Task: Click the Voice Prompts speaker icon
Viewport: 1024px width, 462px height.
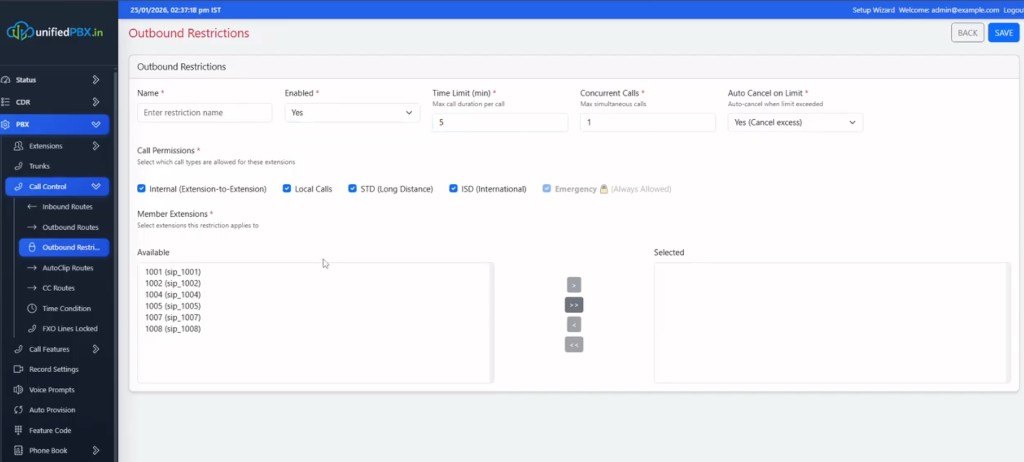Action: click(x=18, y=389)
